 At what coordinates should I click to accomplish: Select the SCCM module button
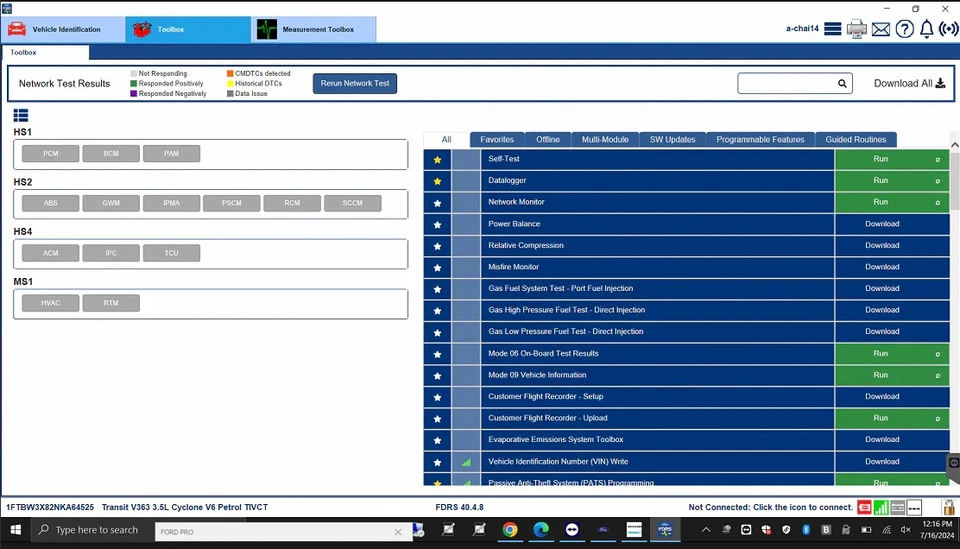[x=353, y=203]
